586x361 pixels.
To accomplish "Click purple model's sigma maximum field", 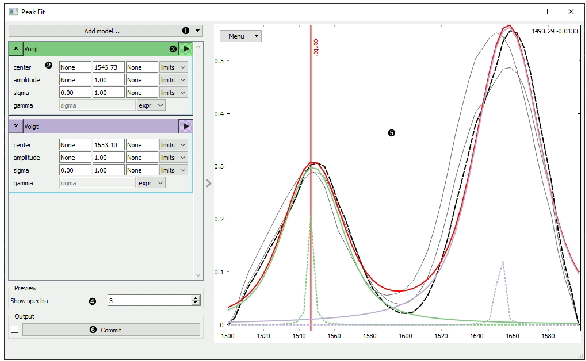I will 142,170.
